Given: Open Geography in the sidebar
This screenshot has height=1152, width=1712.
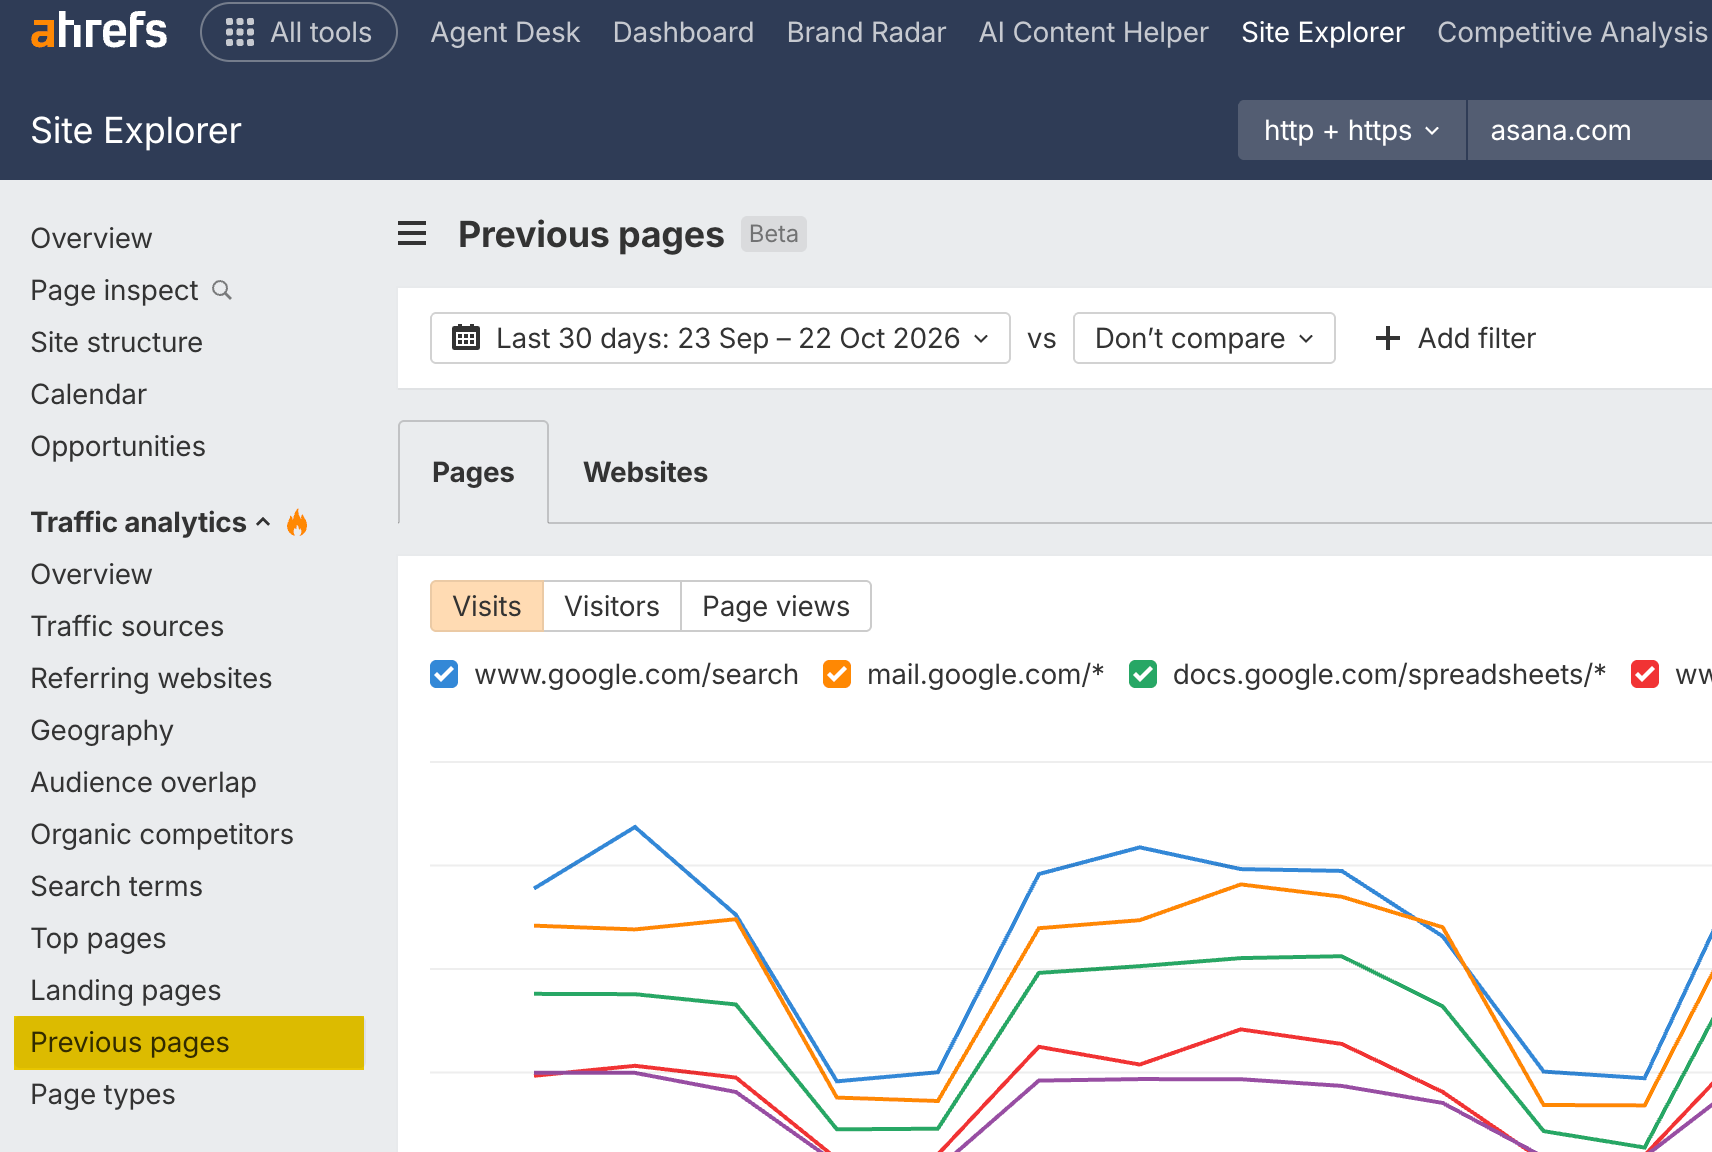Looking at the screenshot, I should (102, 730).
